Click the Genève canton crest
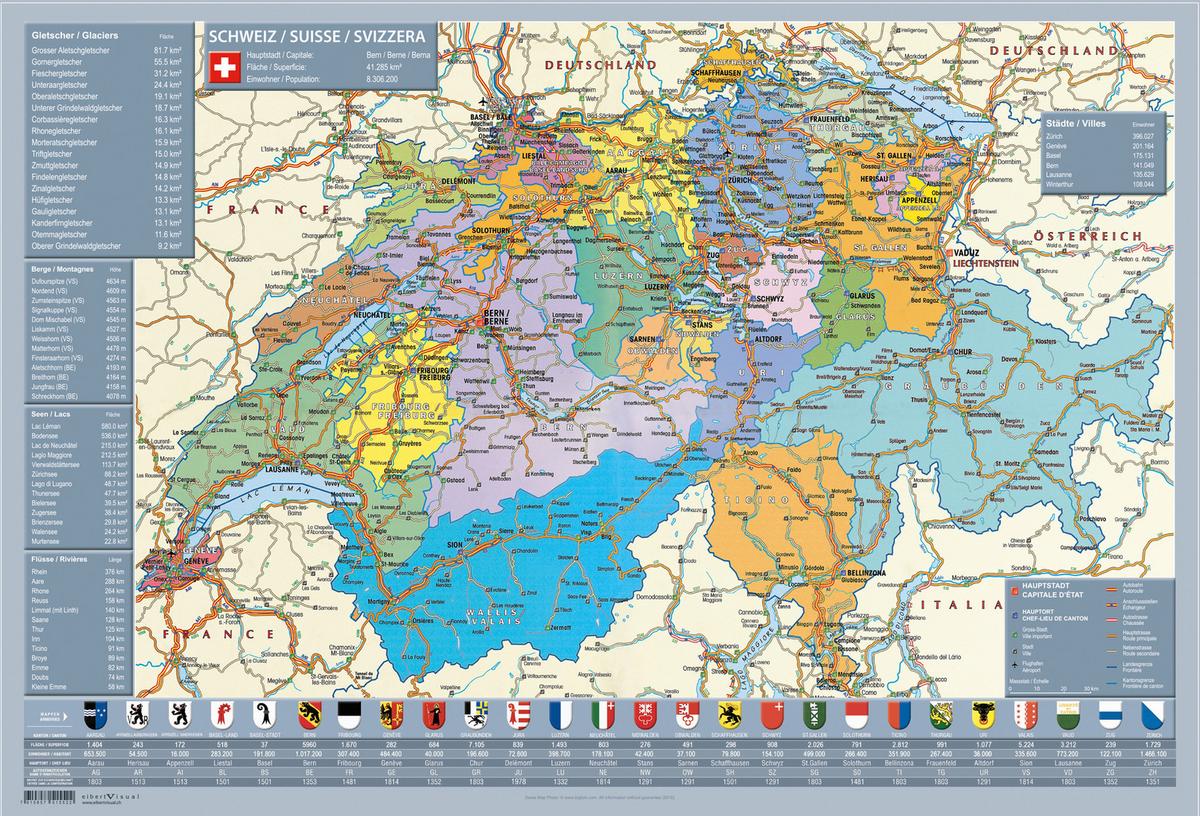The height and width of the screenshot is (816, 1200). 390,716
